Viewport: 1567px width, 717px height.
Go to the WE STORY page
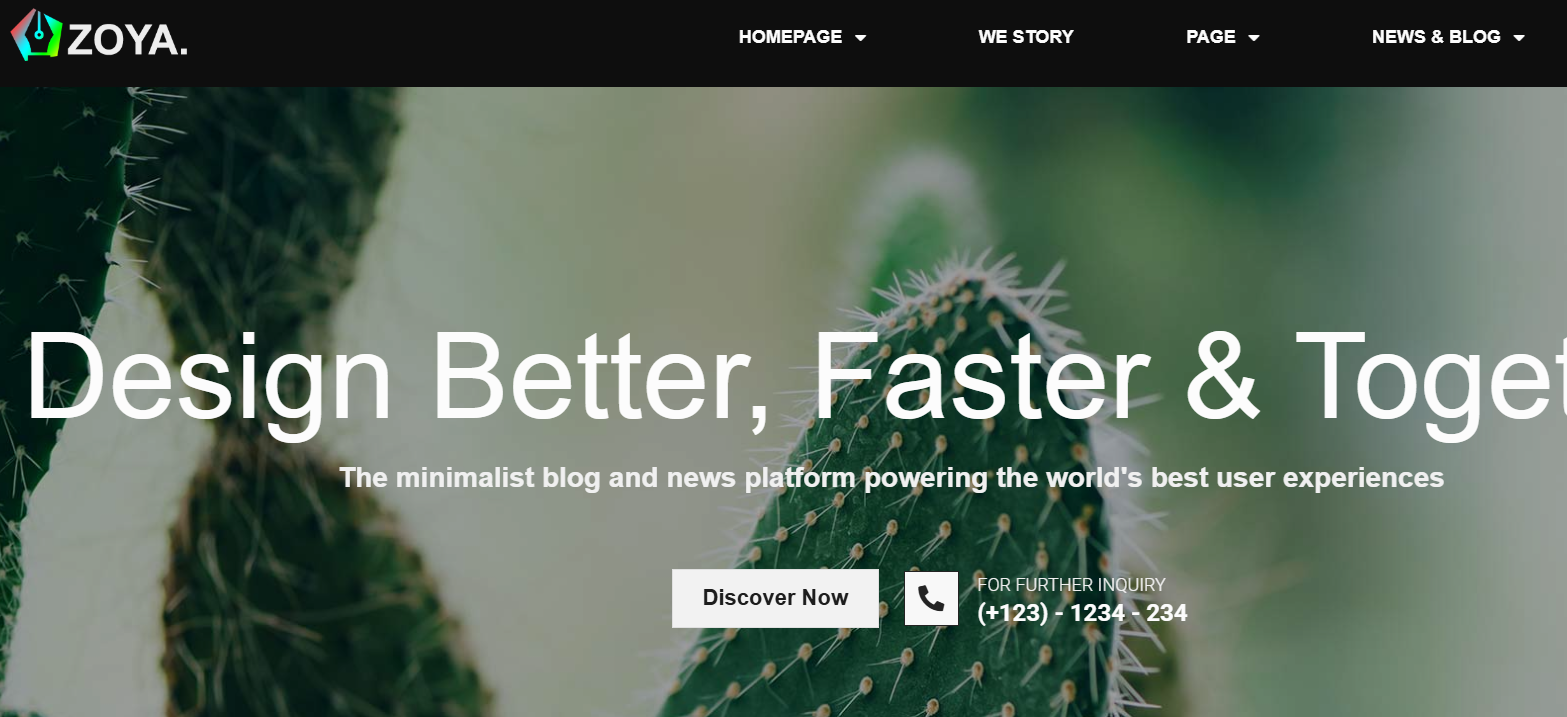click(x=1025, y=37)
